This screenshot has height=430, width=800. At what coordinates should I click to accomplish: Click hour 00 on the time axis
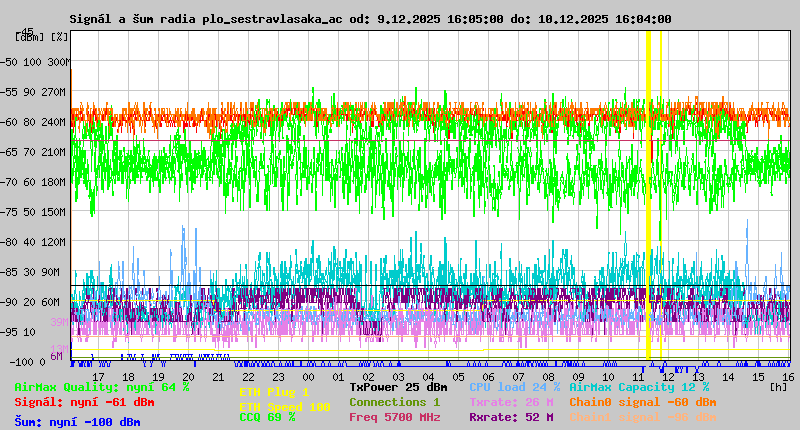pos(309,376)
